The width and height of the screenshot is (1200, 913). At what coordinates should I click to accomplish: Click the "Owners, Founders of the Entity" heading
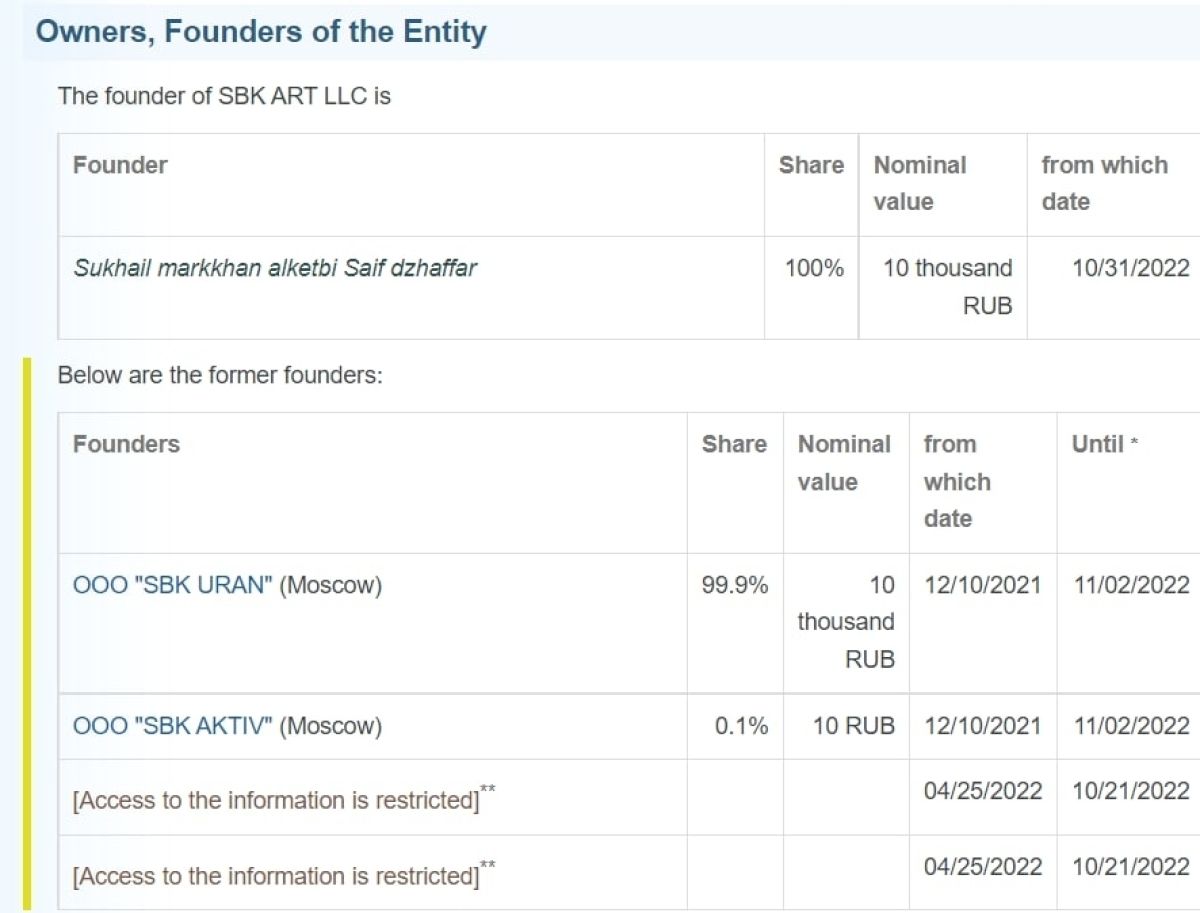click(x=261, y=31)
